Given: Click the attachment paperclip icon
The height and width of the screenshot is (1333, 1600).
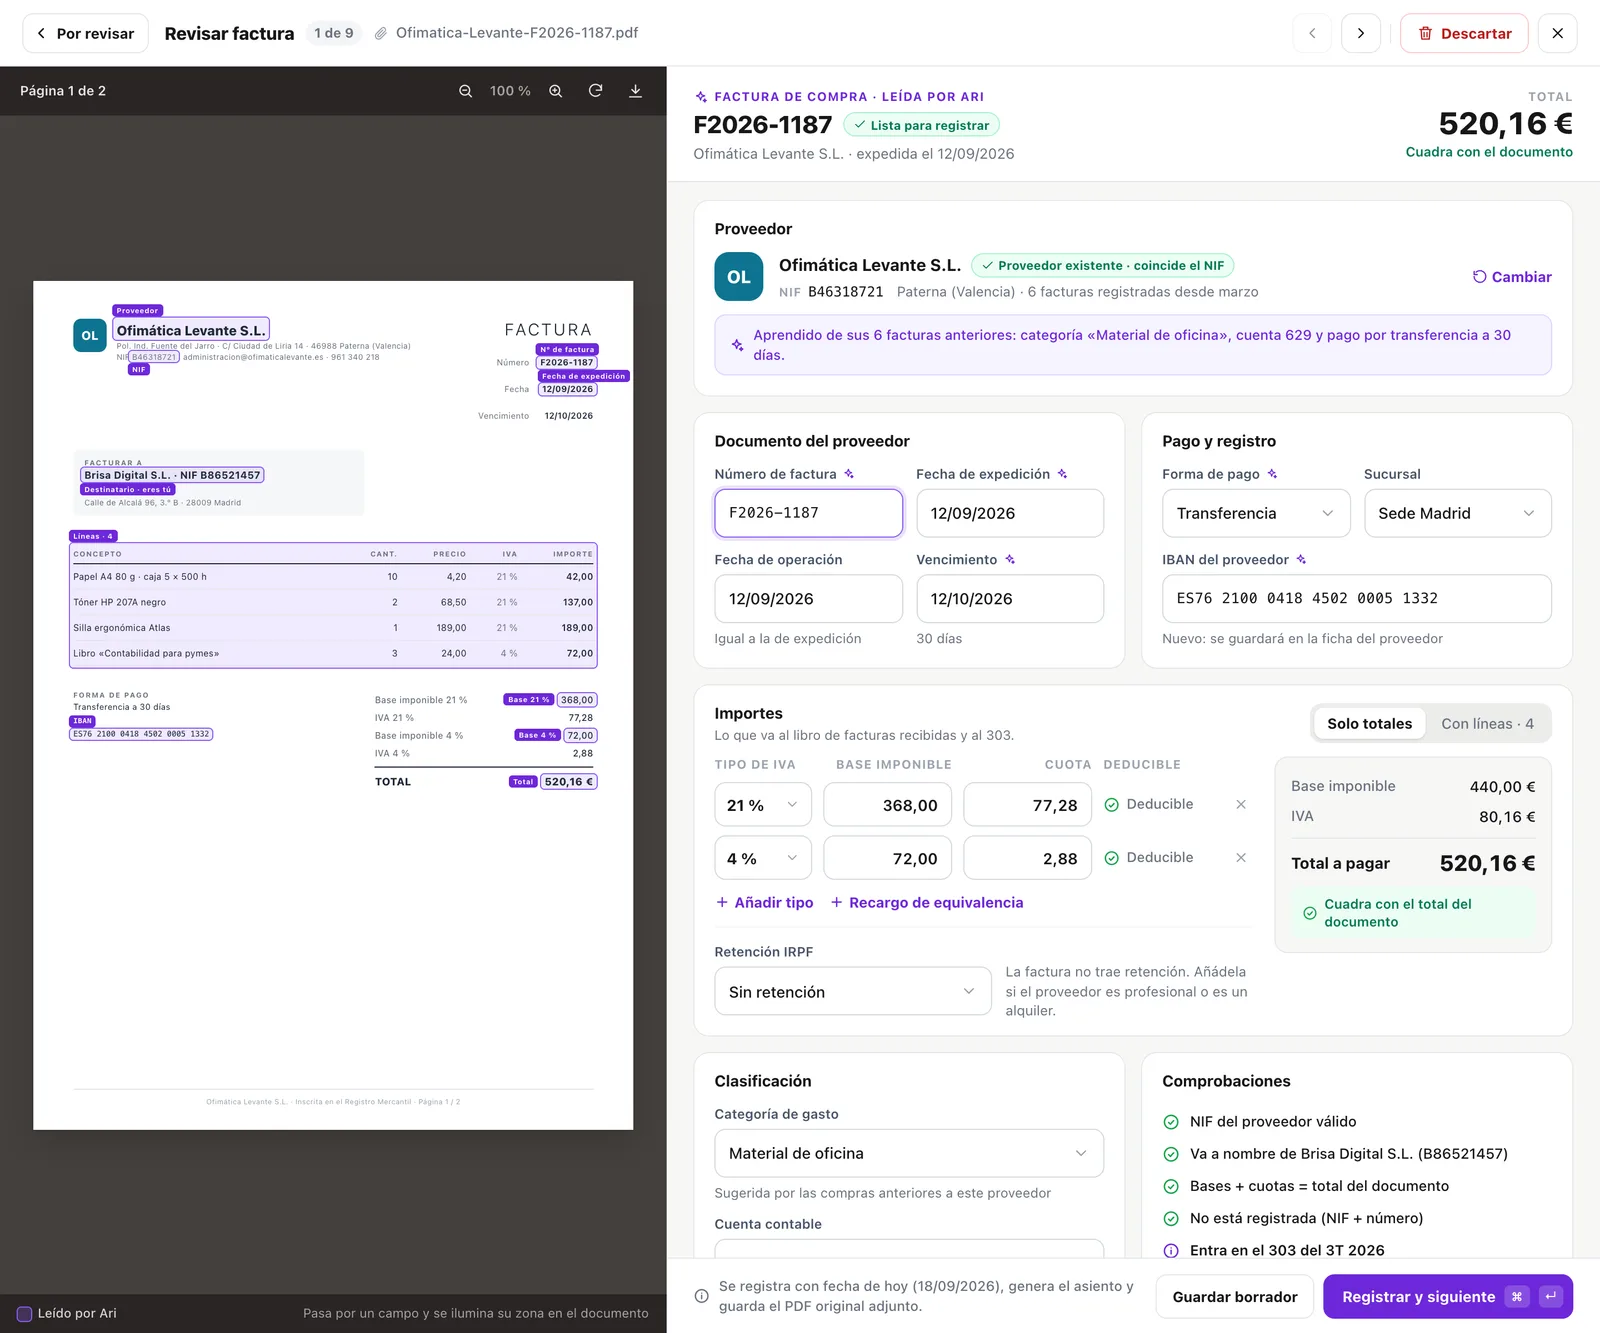Looking at the screenshot, I should [x=381, y=33].
